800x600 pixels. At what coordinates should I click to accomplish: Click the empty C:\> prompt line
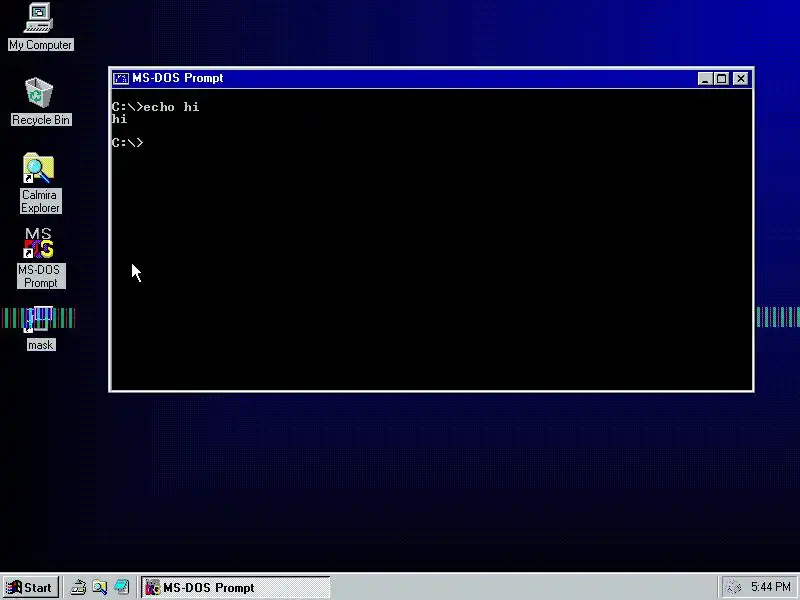128,143
